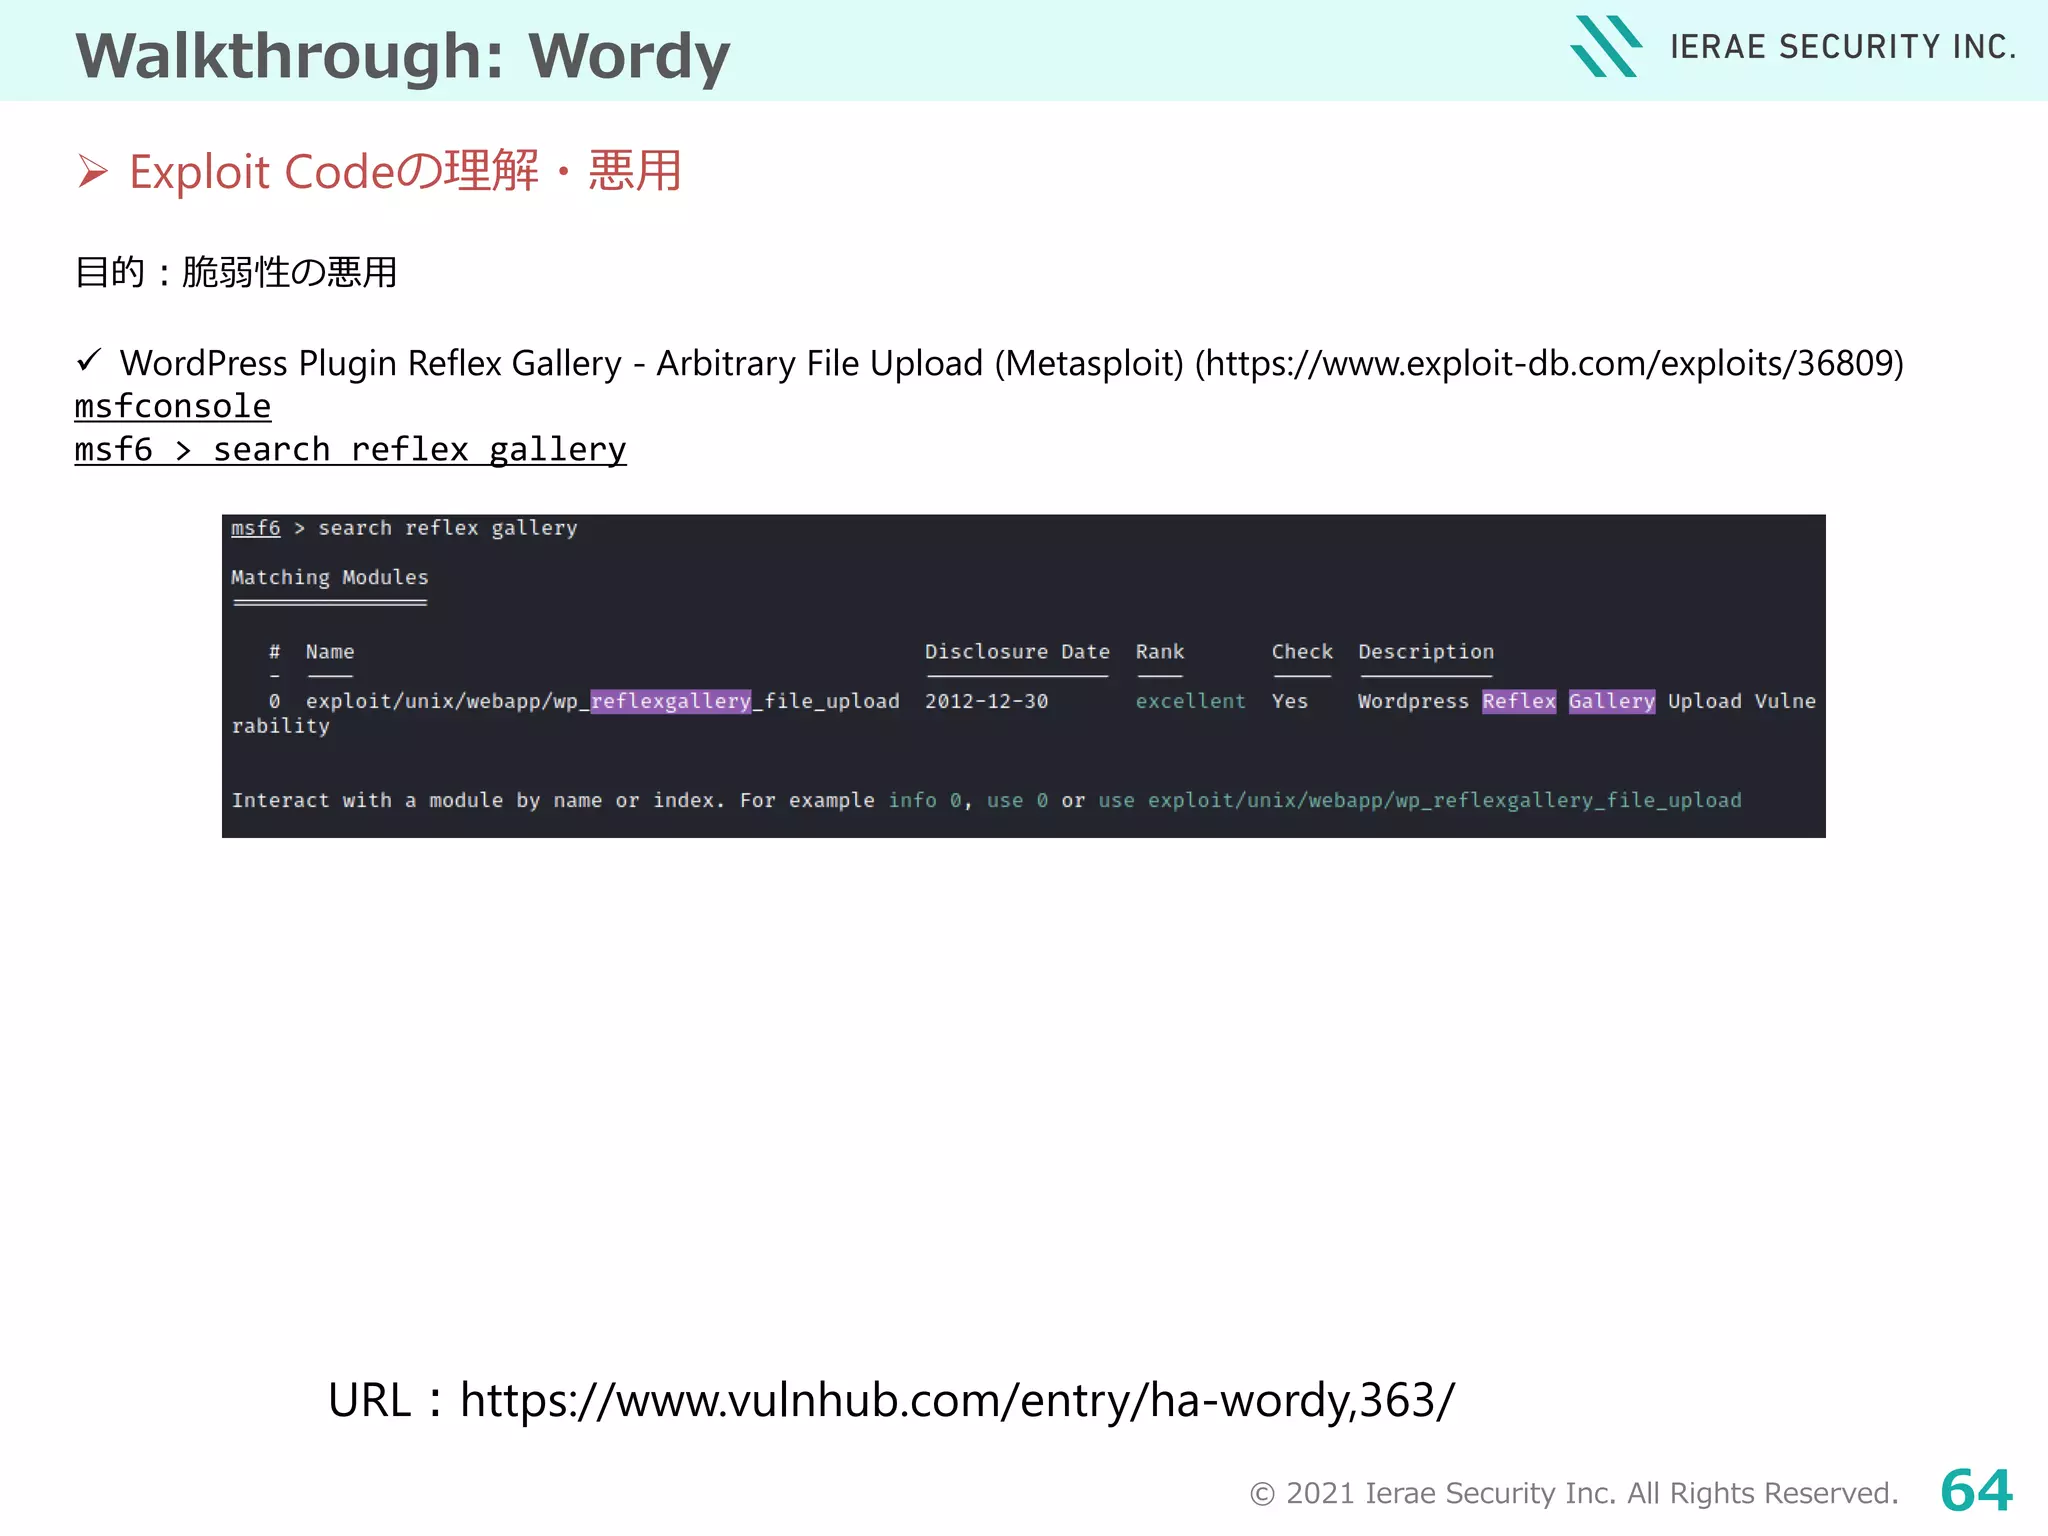Click the 'Disclosure Date' column header
The image size is (2048, 1536).
point(1017,652)
